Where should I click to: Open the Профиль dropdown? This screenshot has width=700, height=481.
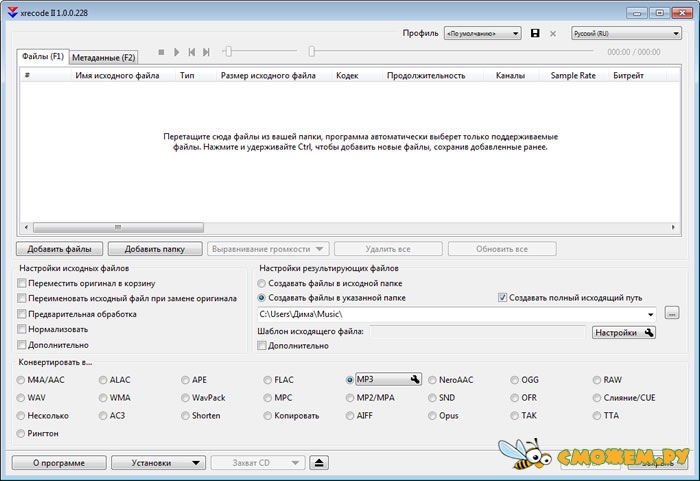click(x=483, y=33)
